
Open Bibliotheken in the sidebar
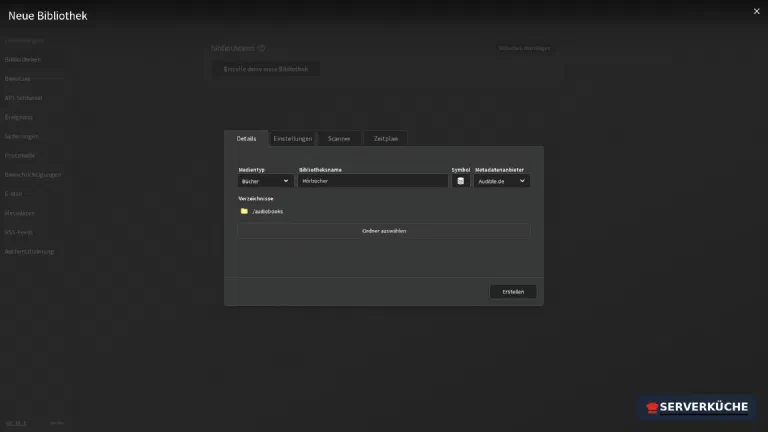[23, 59]
